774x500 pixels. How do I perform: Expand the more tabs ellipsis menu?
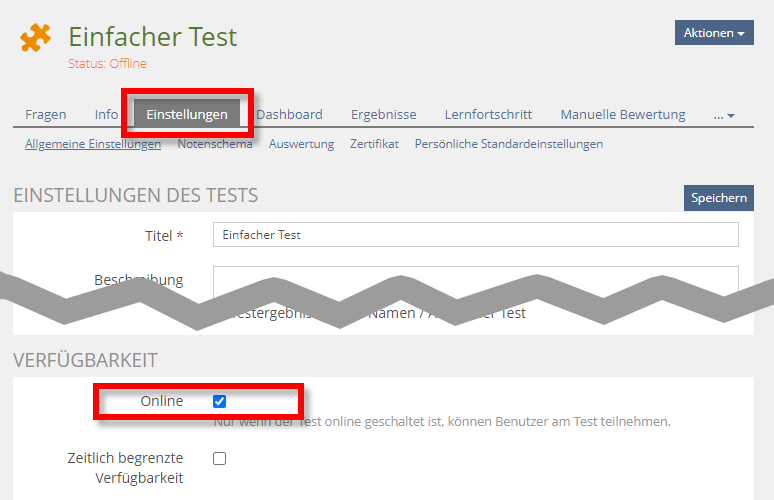724,115
